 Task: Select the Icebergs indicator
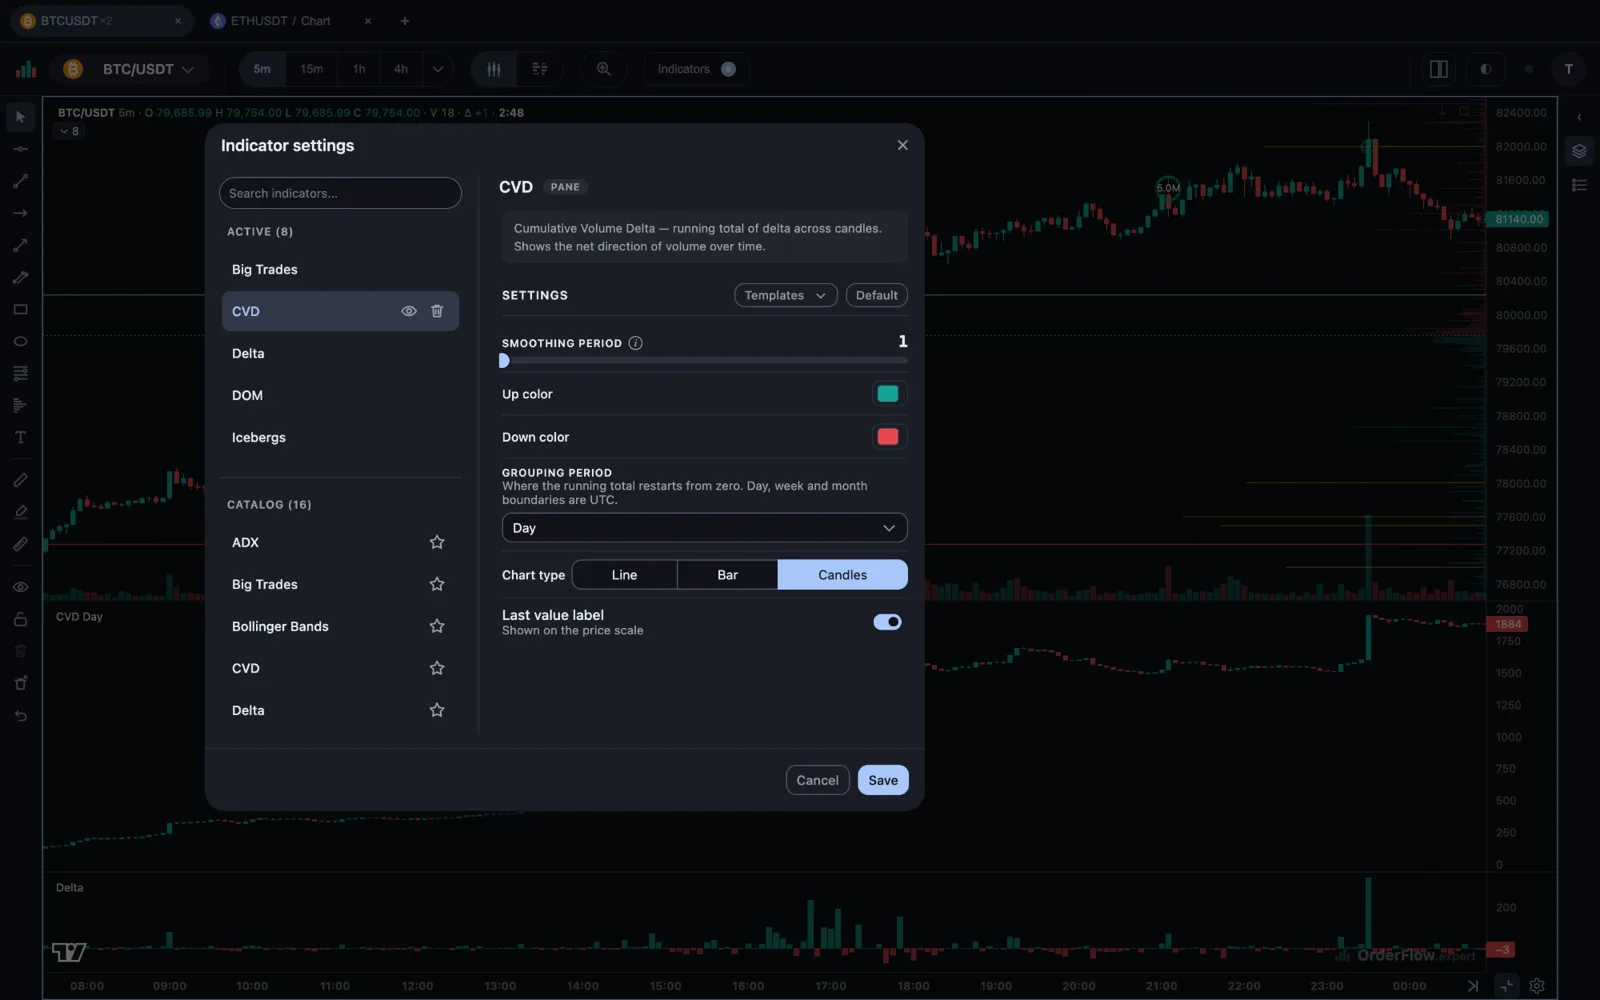(x=340, y=438)
